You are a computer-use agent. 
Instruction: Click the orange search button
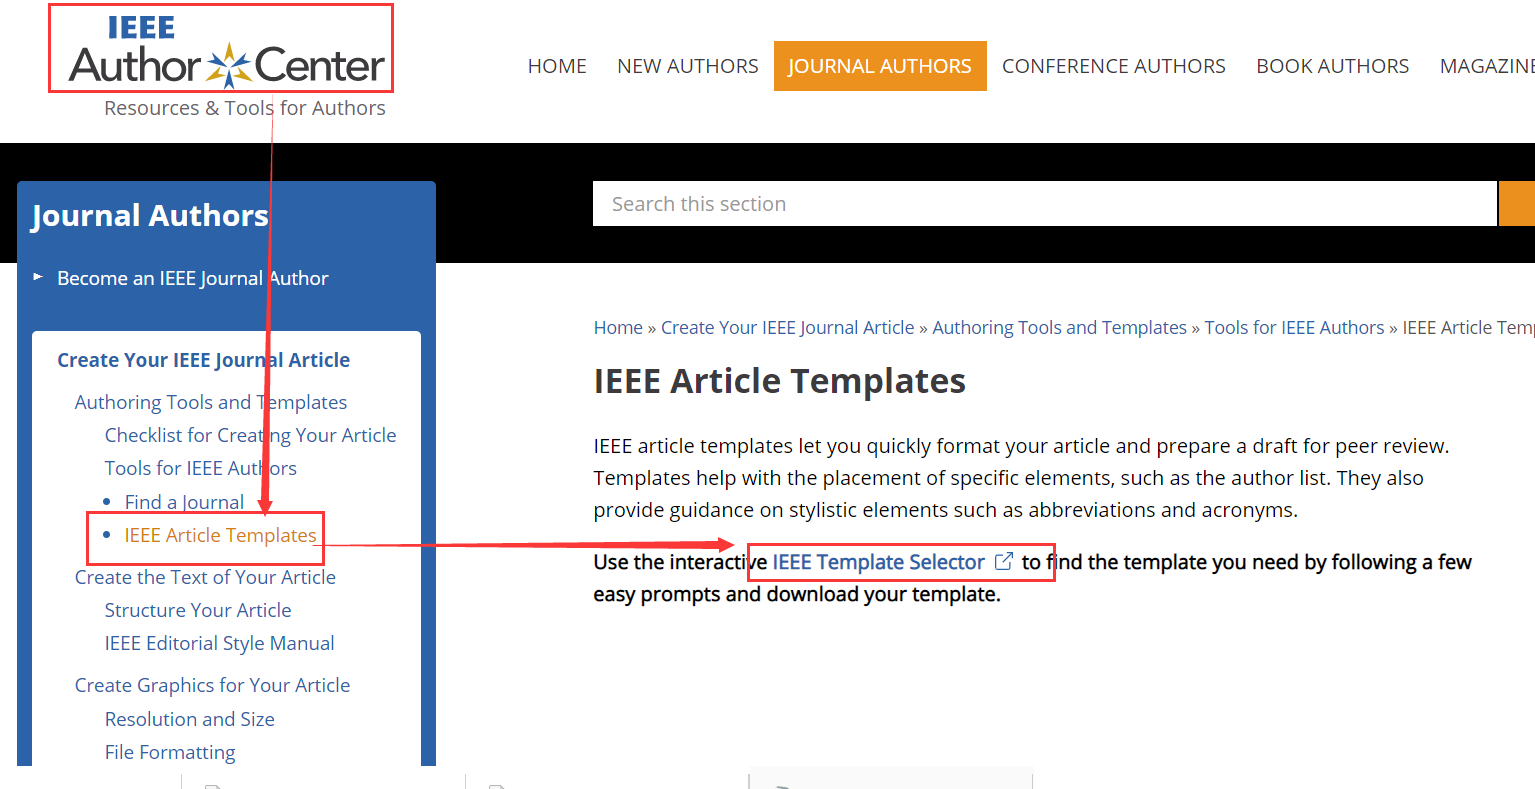tap(1517, 204)
